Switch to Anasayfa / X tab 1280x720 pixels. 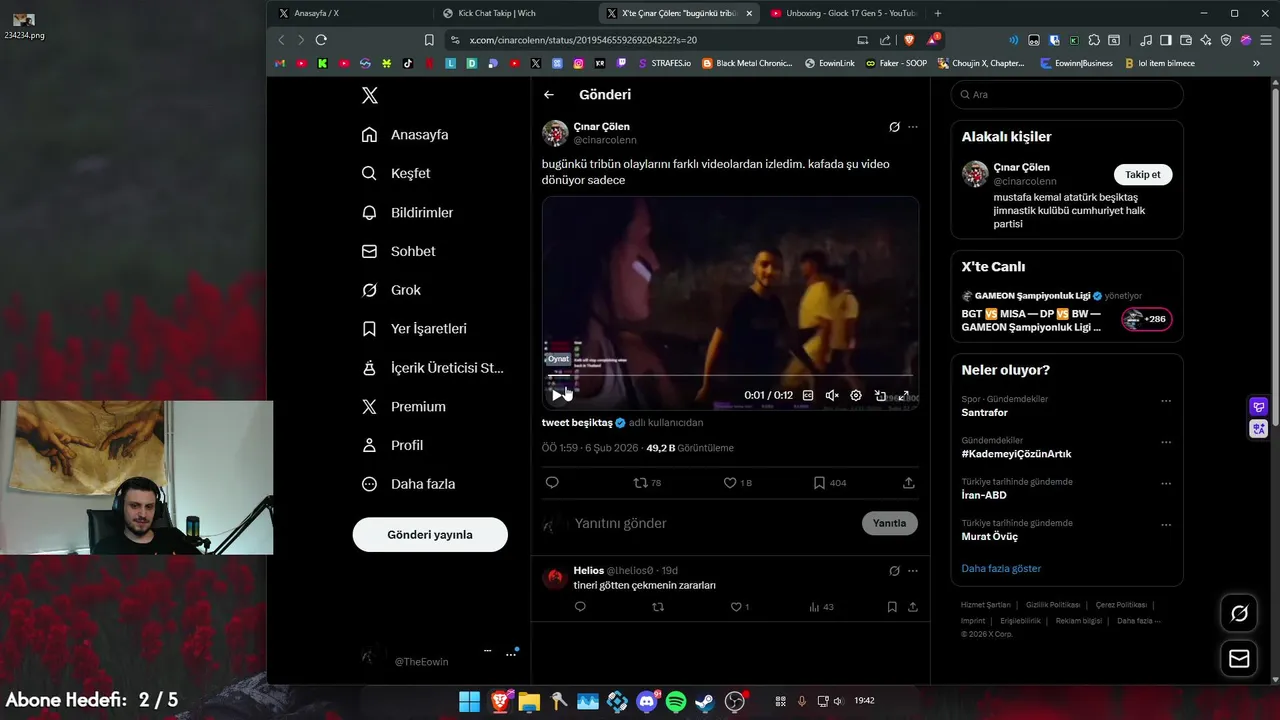coord(352,13)
